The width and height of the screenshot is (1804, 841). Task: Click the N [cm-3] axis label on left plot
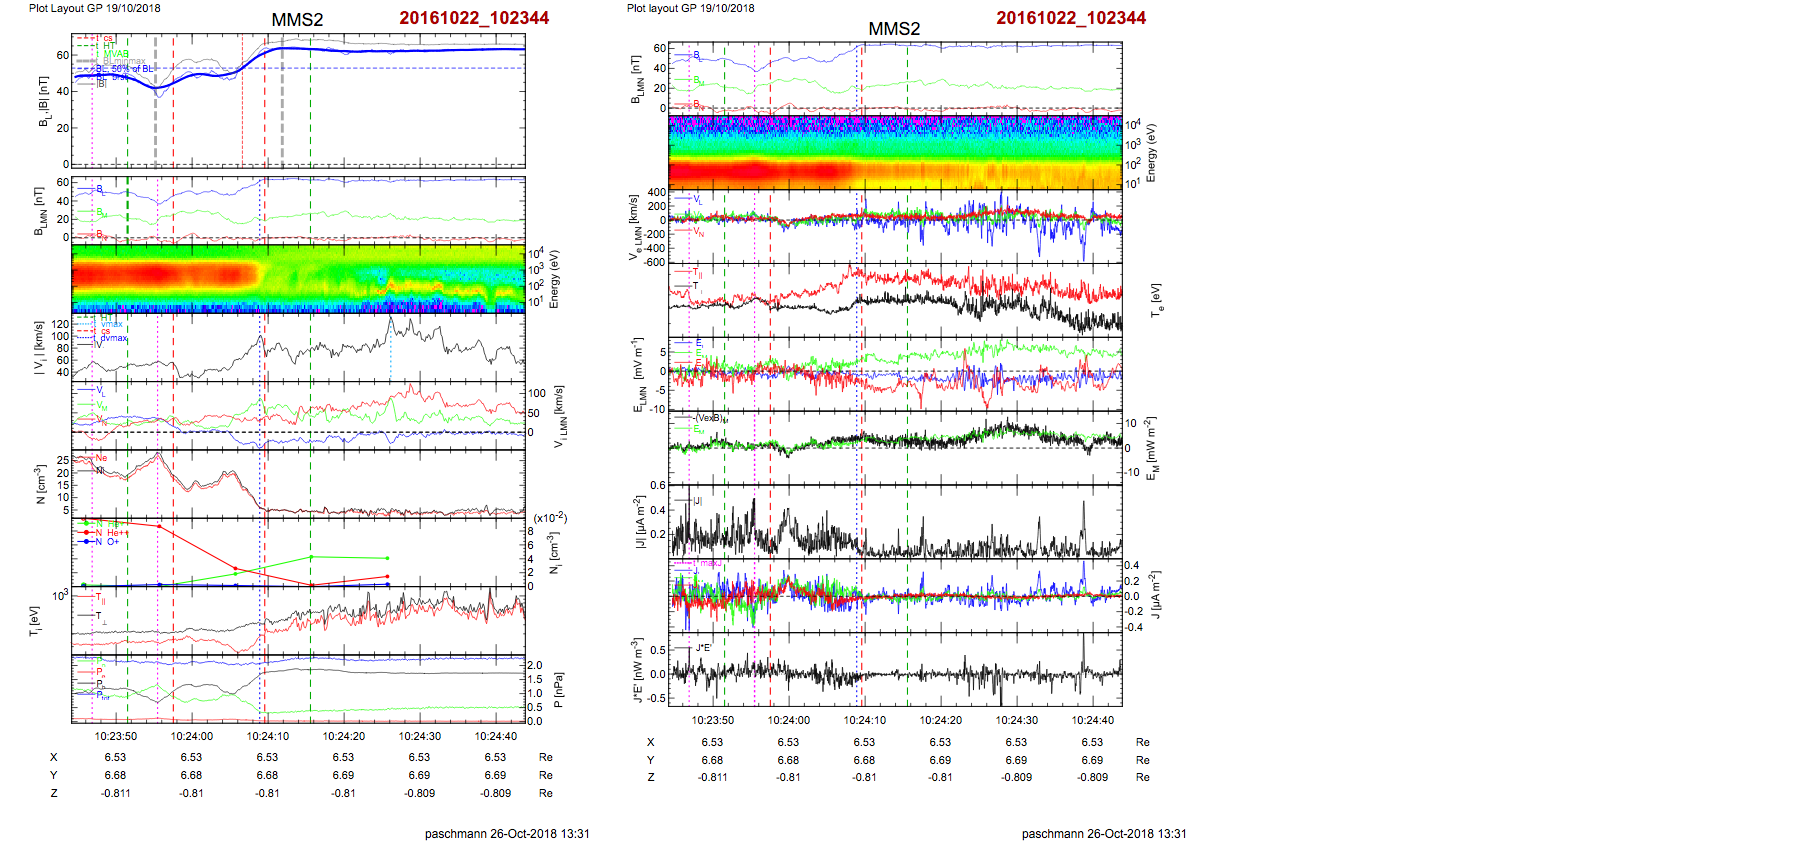[x=40, y=484]
